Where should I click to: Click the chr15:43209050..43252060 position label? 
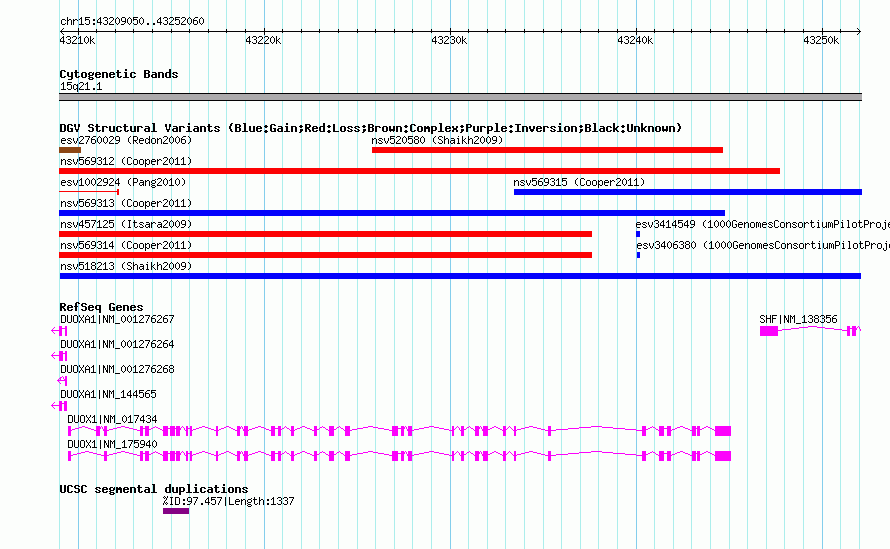tap(132, 21)
